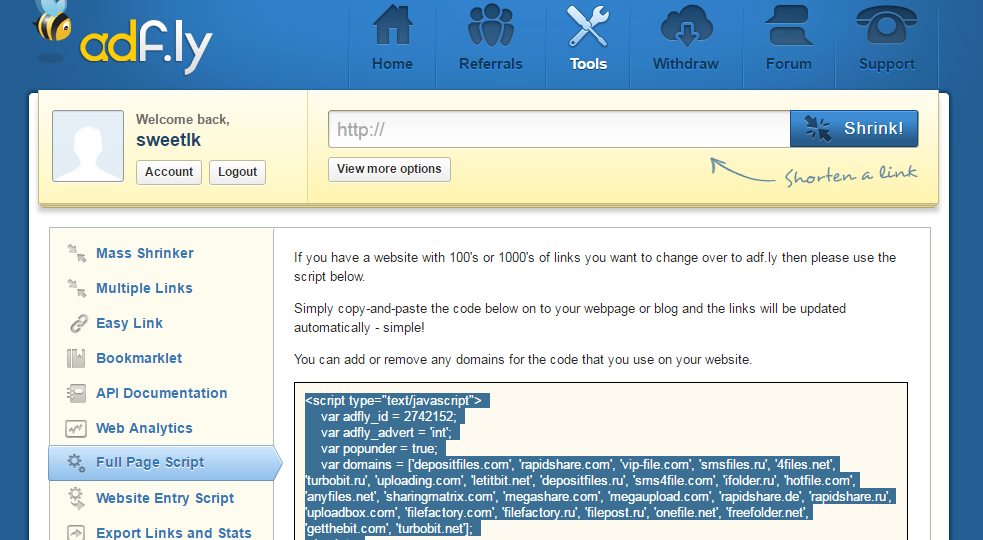Click the Logout button
This screenshot has width=983, height=540.
coord(237,172)
